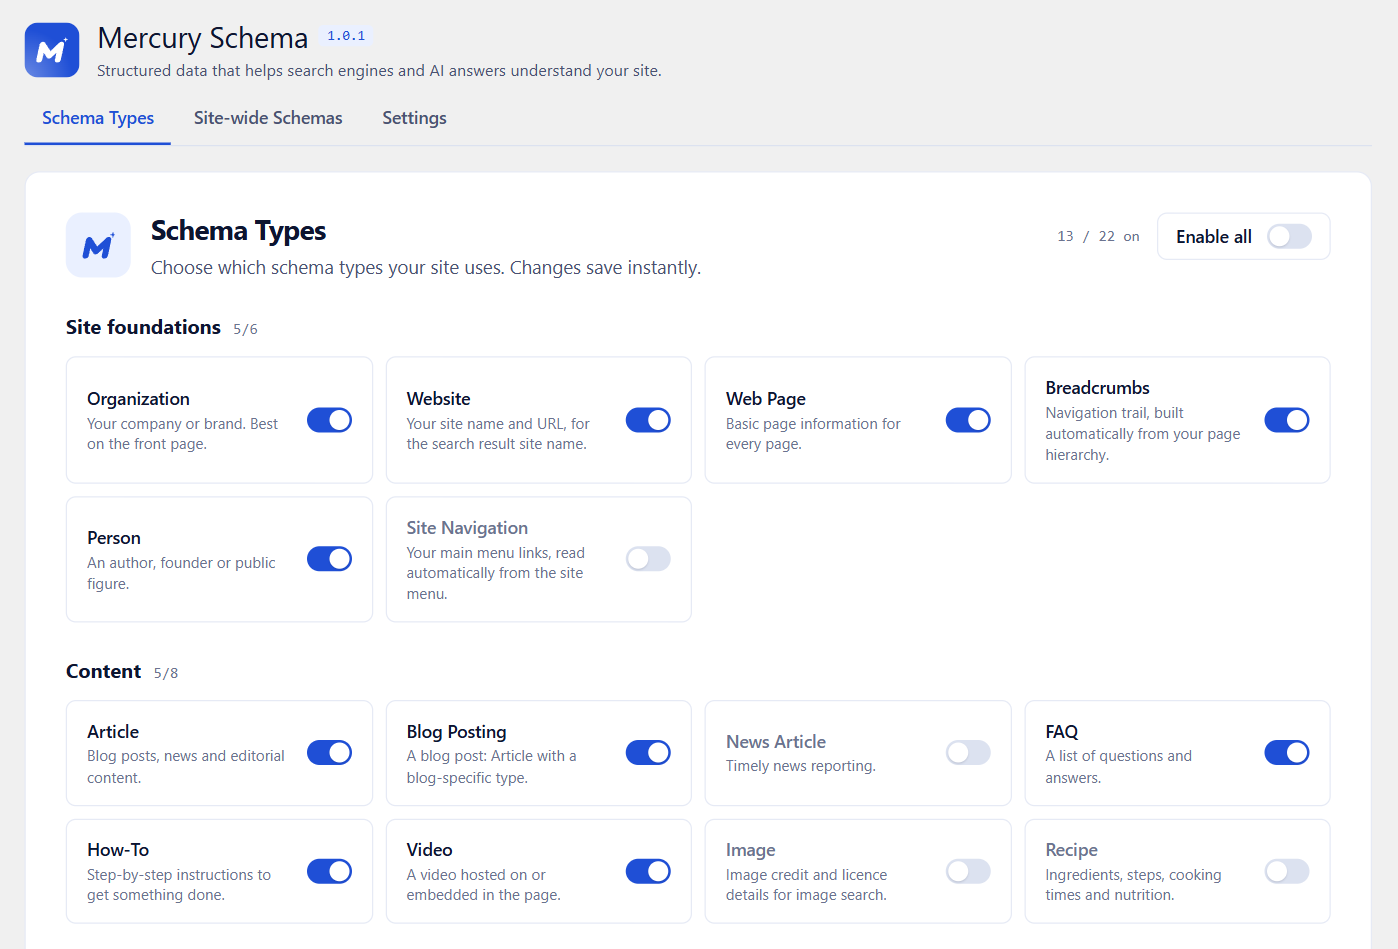The height and width of the screenshot is (949, 1398).
Task: Click the Content '5/8' count
Action: click(x=166, y=673)
